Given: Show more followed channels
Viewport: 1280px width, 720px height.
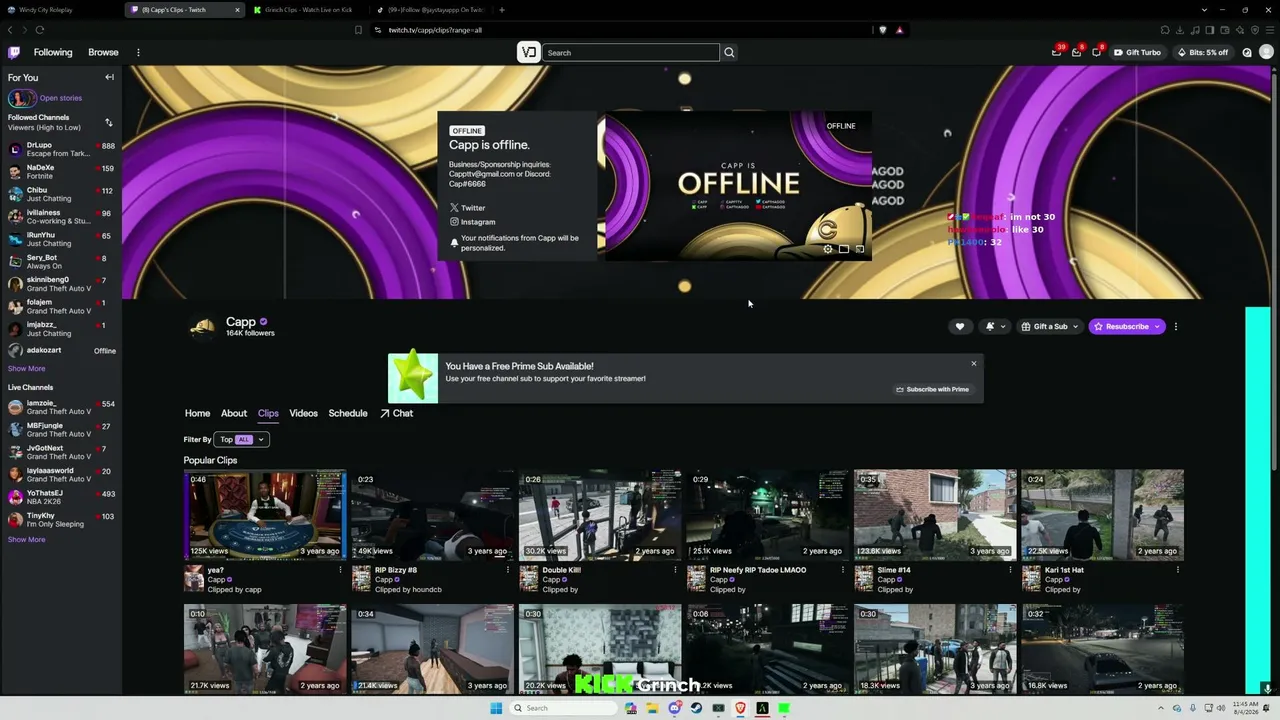Looking at the screenshot, I should click(26, 368).
